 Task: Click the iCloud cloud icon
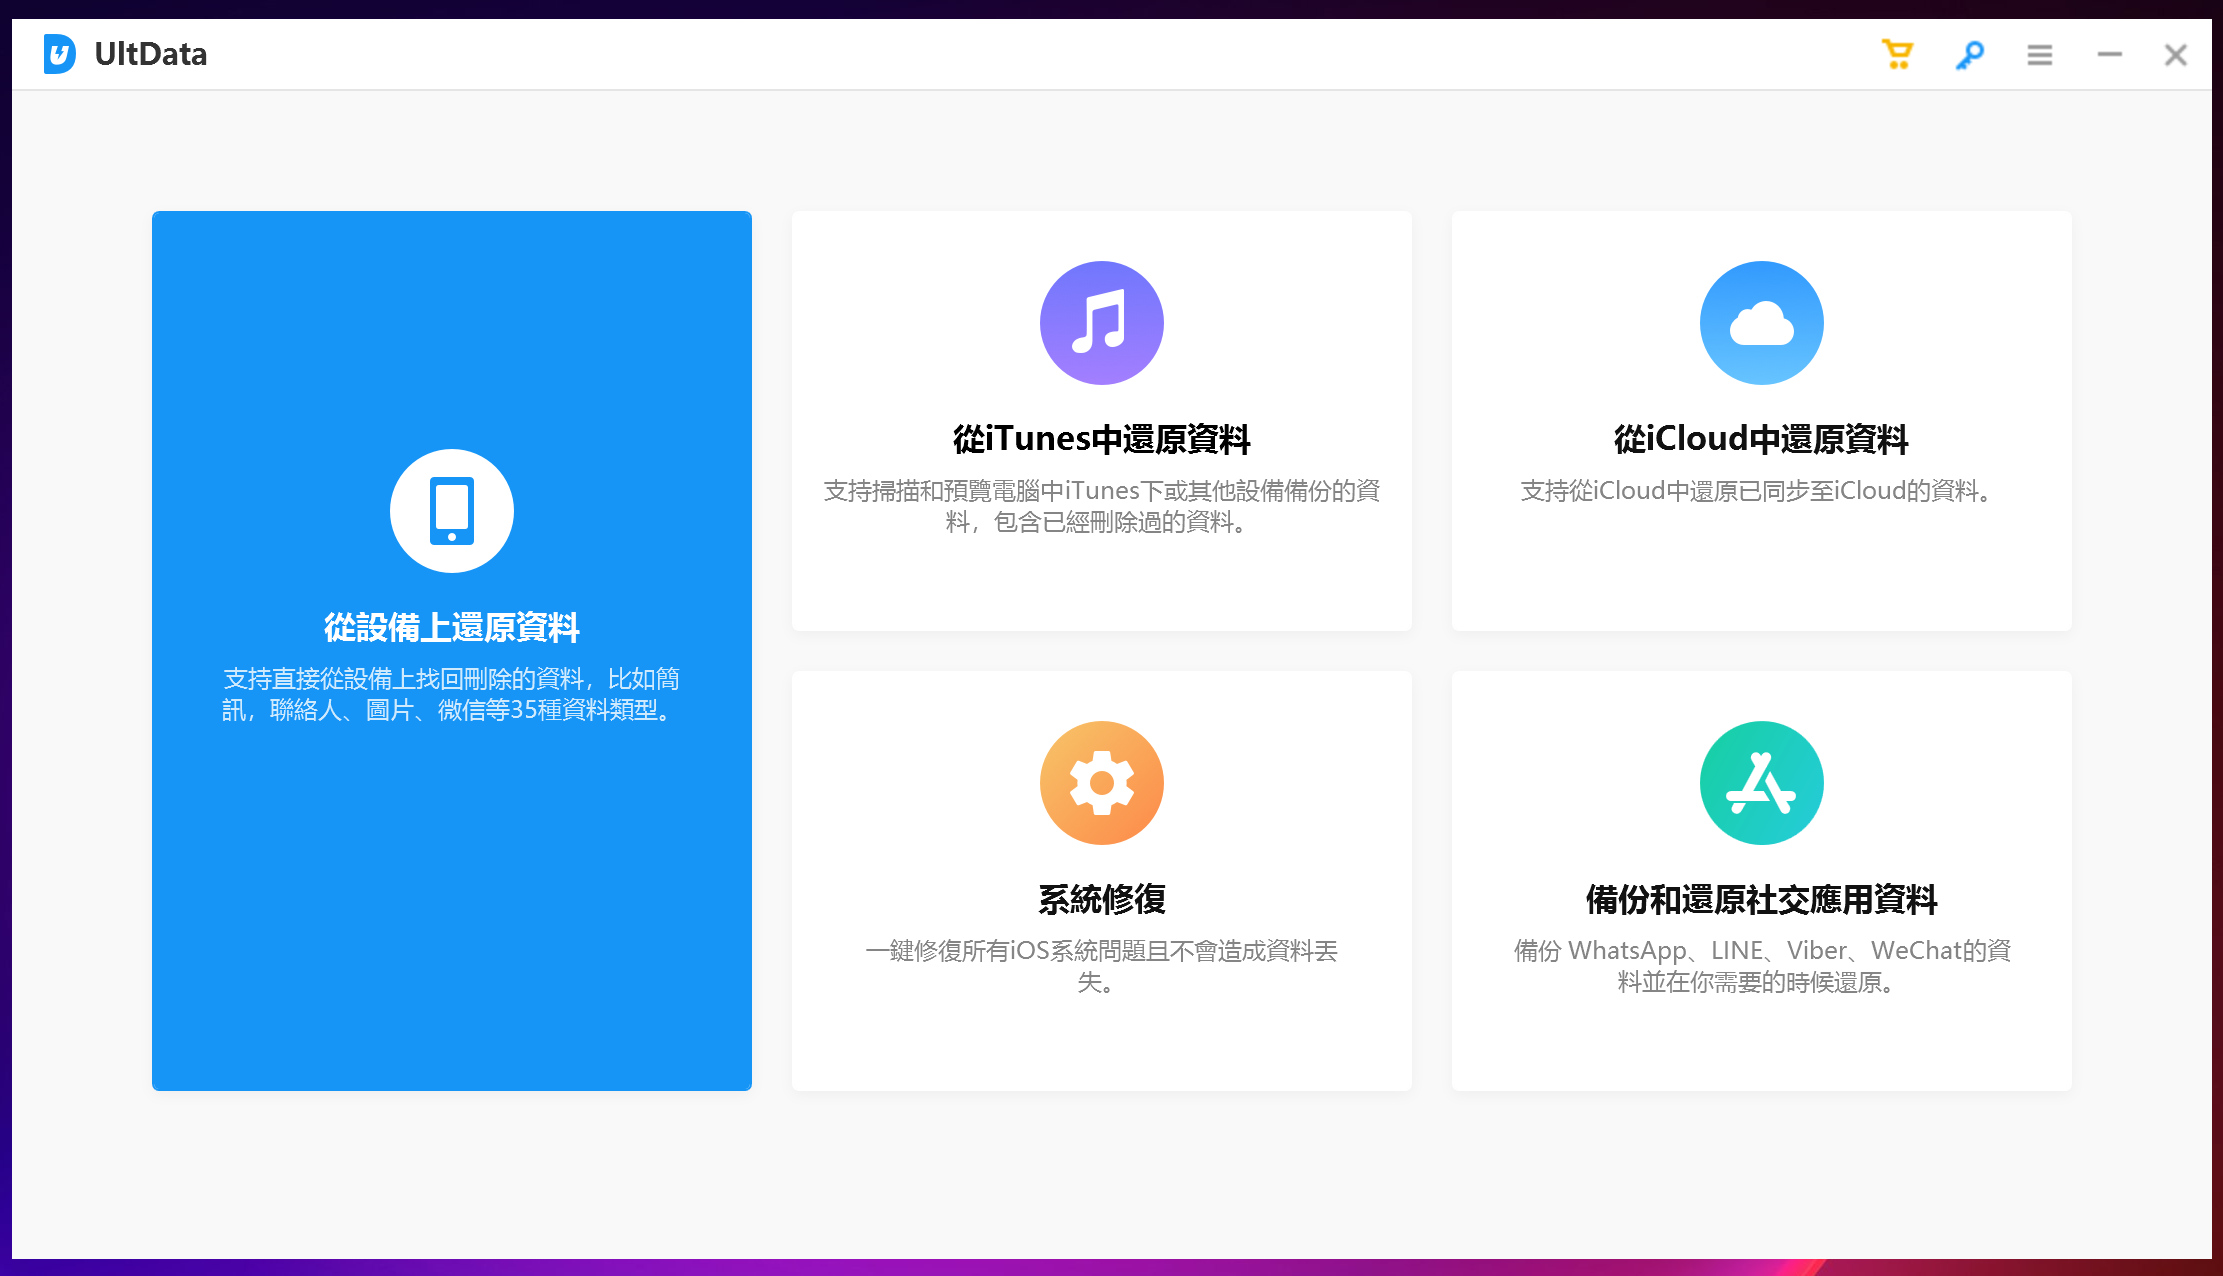pyautogui.click(x=1762, y=323)
